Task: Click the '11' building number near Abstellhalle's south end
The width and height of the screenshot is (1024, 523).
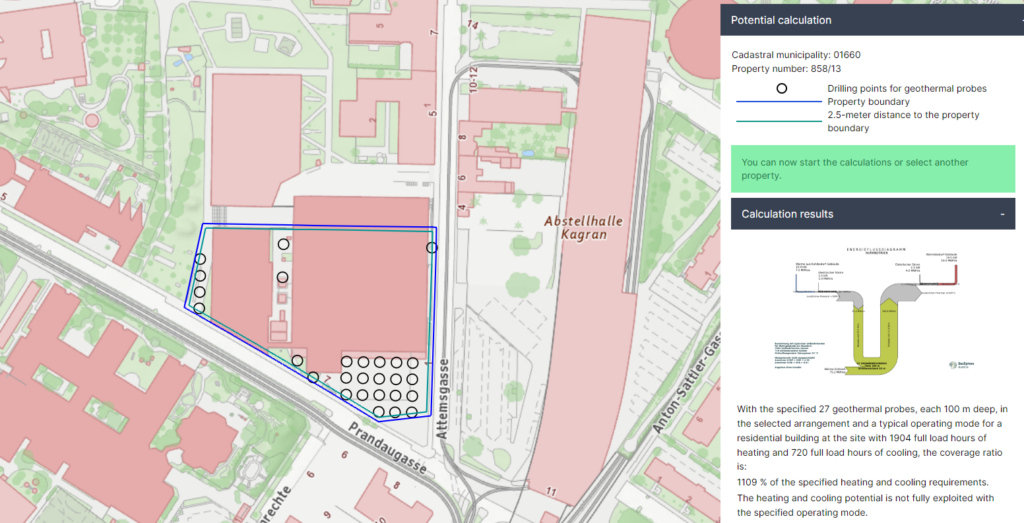Action: [551, 492]
